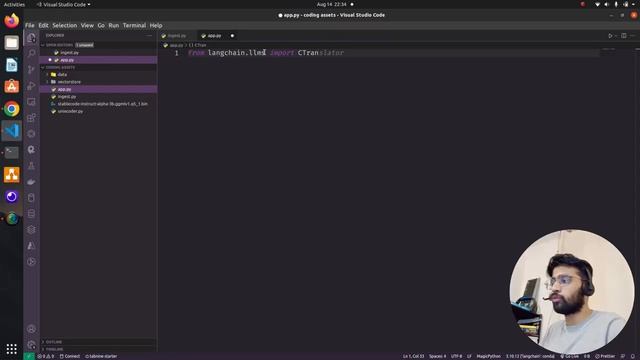This screenshot has width=640, height=360.
Task: Open the Testing flask view
Action: 31,166
